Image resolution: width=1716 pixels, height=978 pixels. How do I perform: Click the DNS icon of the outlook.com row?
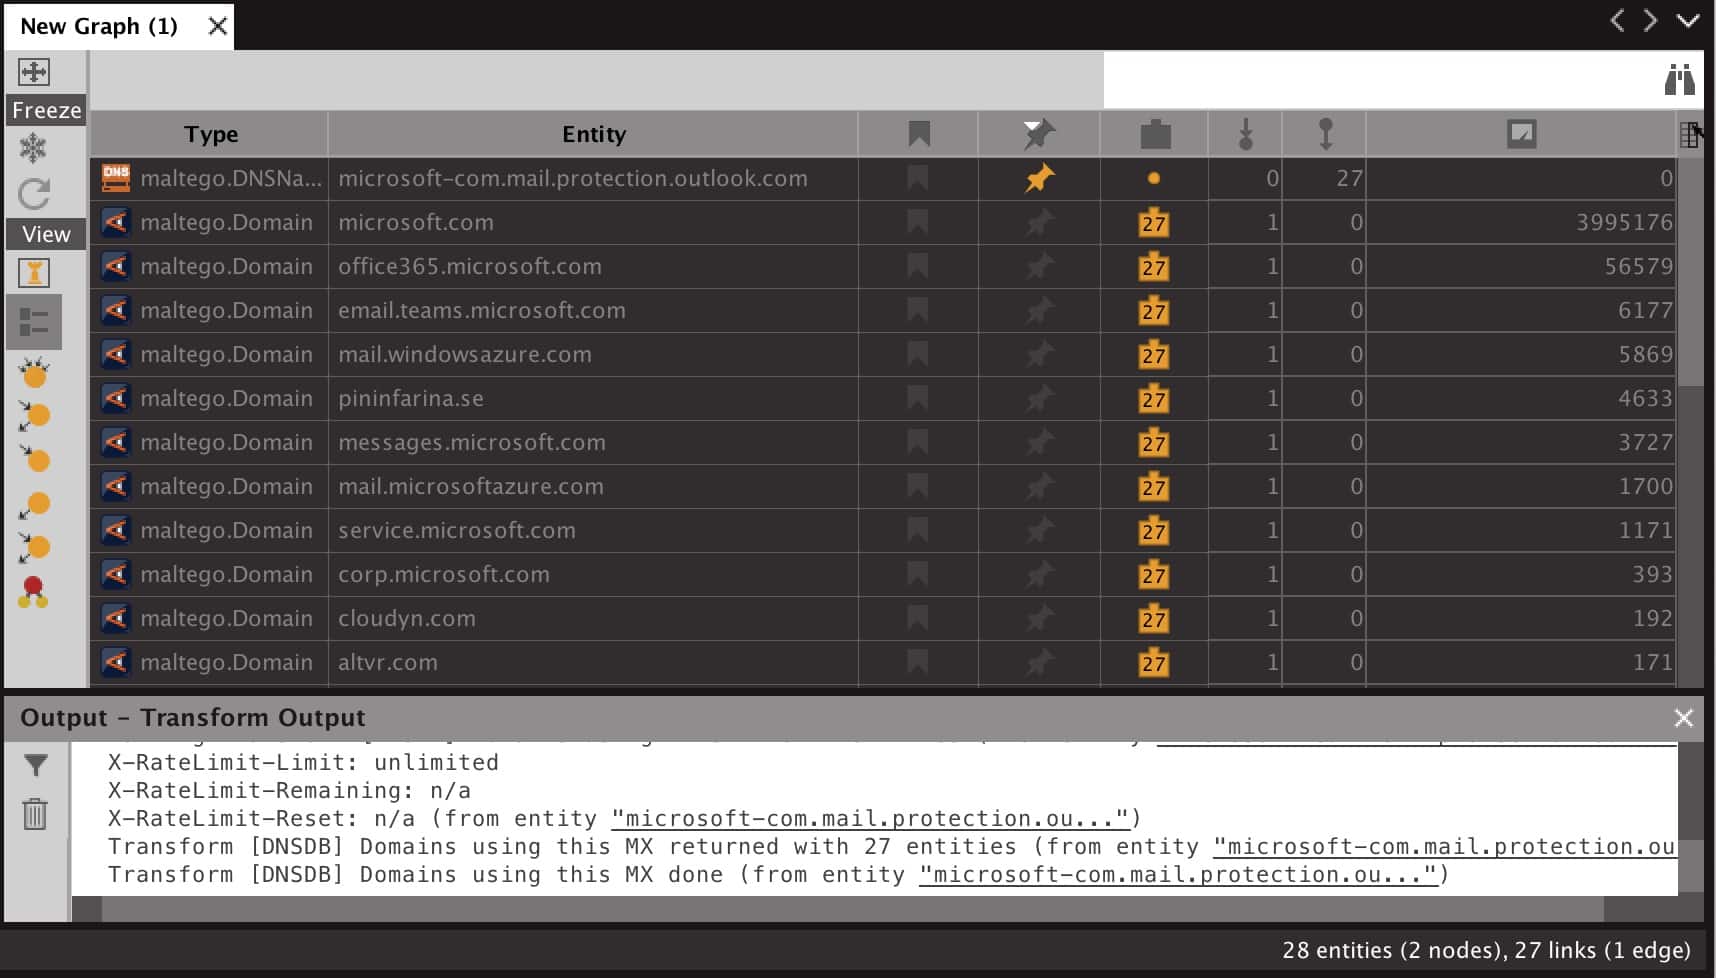[x=116, y=178]
